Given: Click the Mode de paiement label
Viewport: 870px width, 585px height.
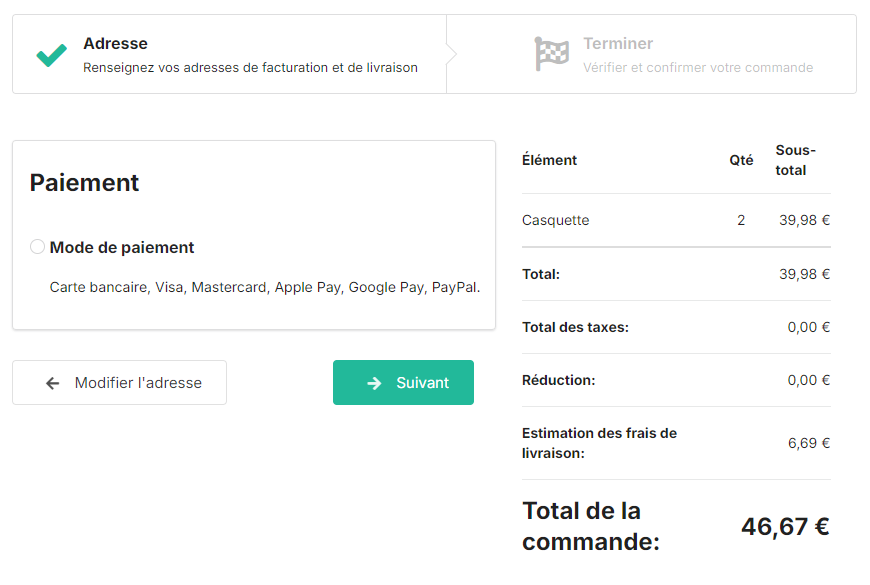Looking at the screenshot, I should tap(122, 248).
